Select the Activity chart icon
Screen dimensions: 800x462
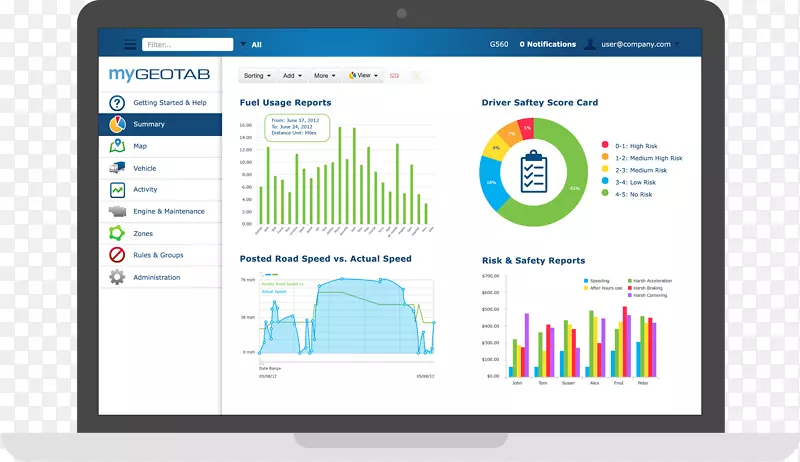coord(117,190)
